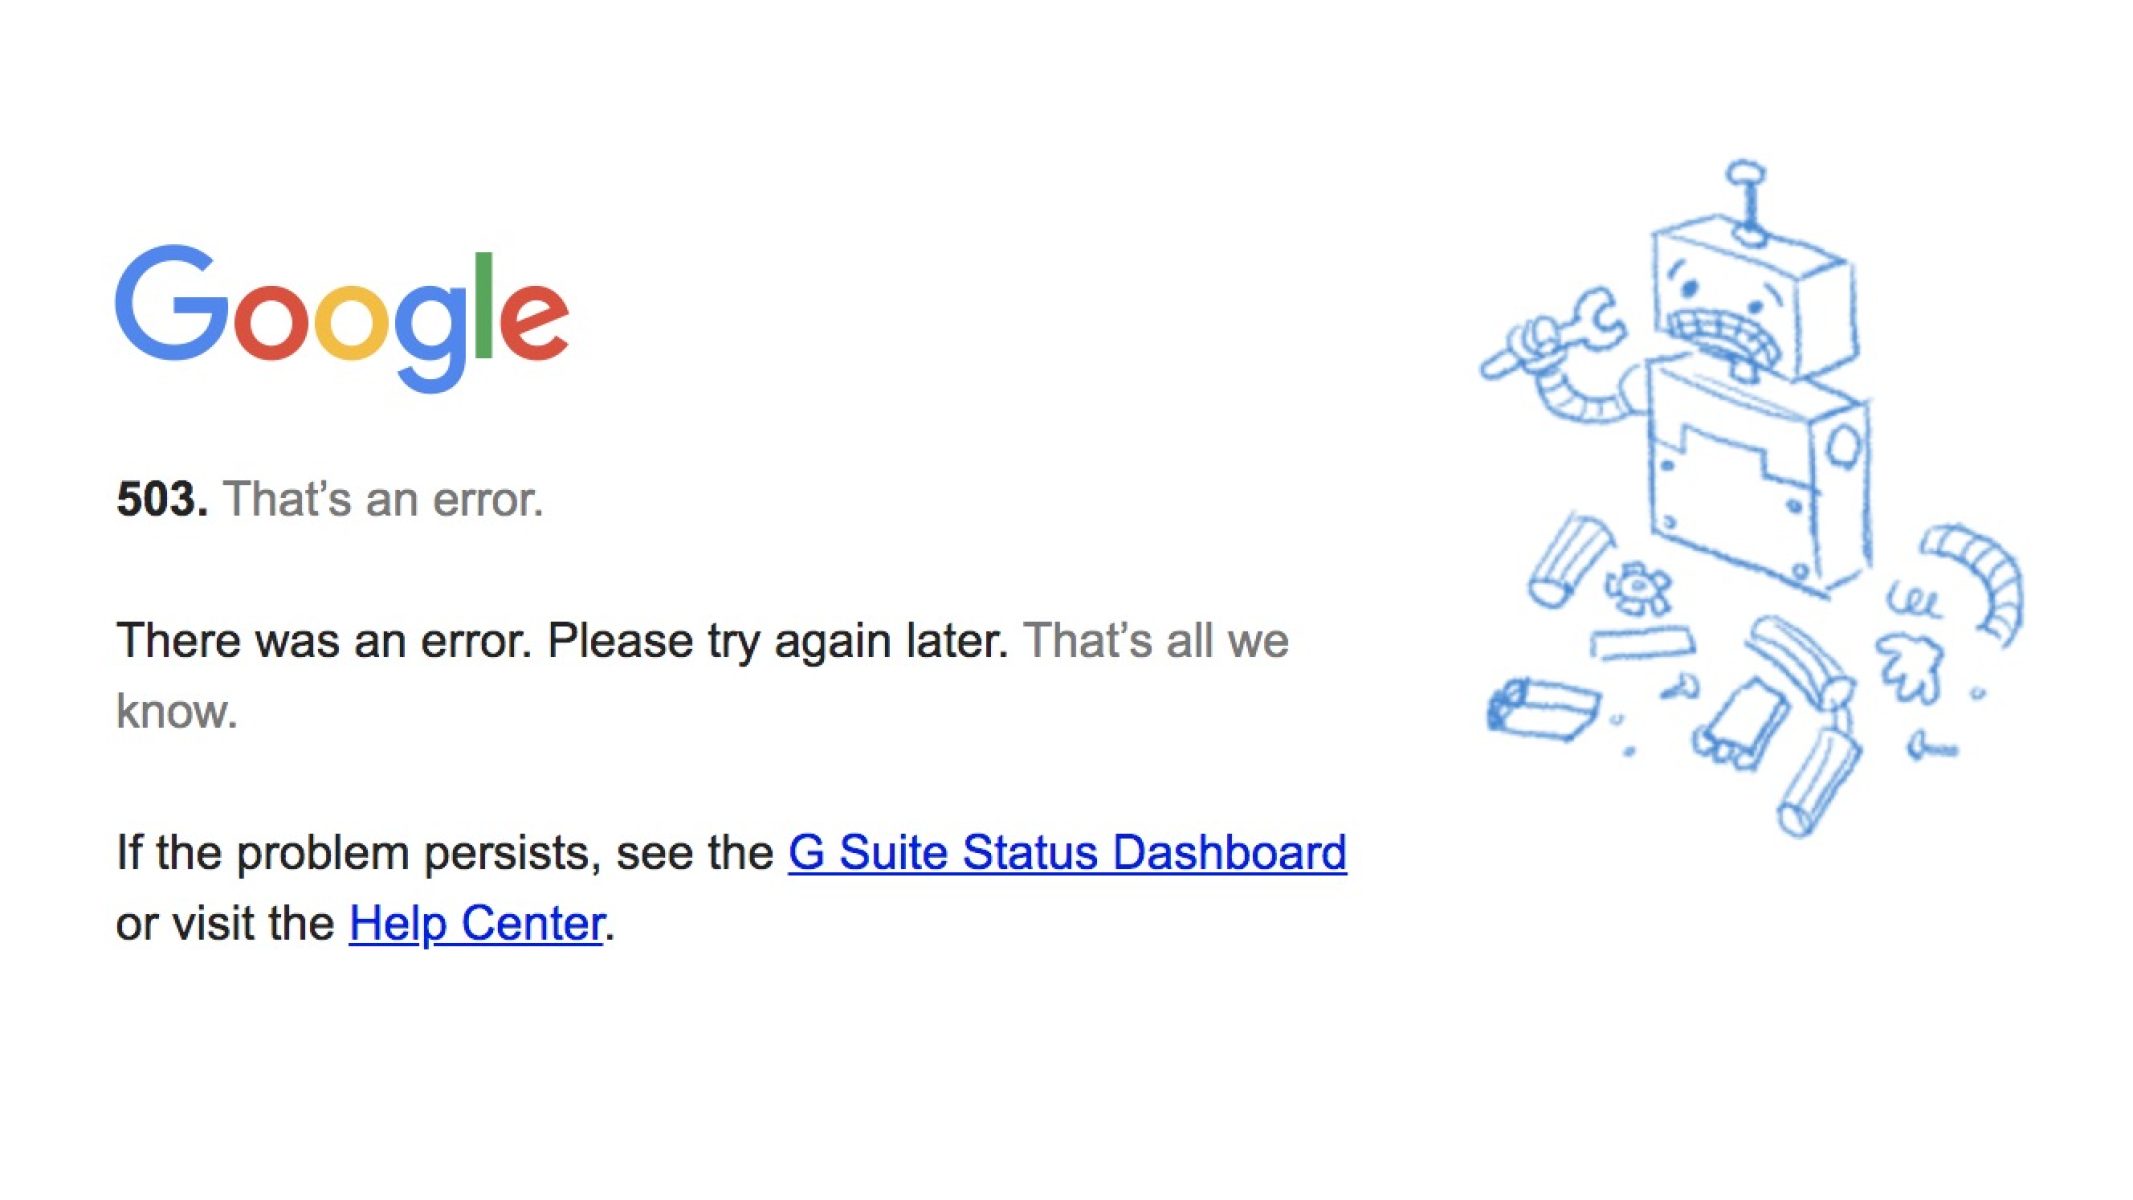Click the gray word "know."
Viewport: 2133px width, 1200px height.
tap(176, 712)
